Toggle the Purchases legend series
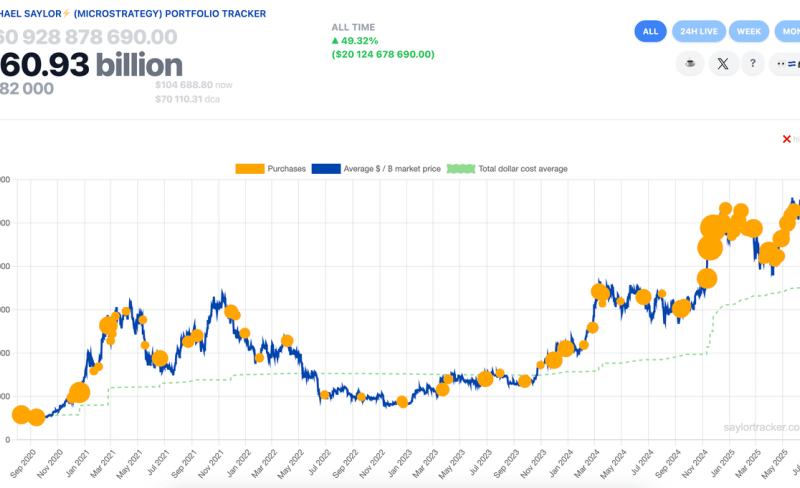 [270, 168]
